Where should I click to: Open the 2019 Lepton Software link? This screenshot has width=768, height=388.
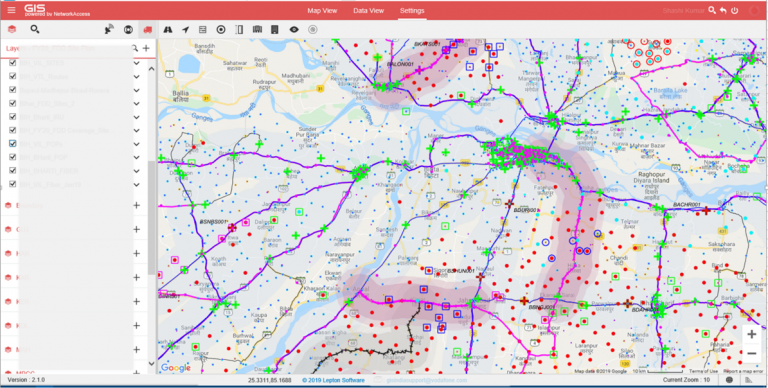pos(333,380)
